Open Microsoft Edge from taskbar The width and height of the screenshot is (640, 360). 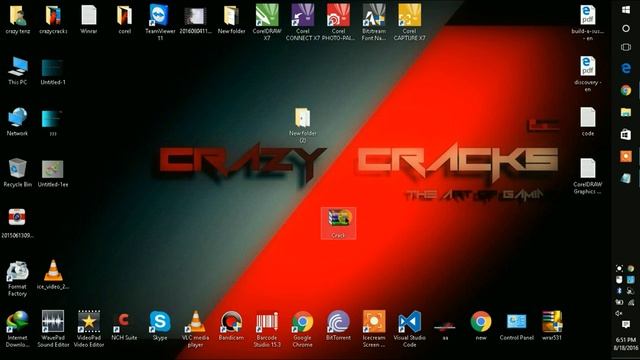click(626, 68)
